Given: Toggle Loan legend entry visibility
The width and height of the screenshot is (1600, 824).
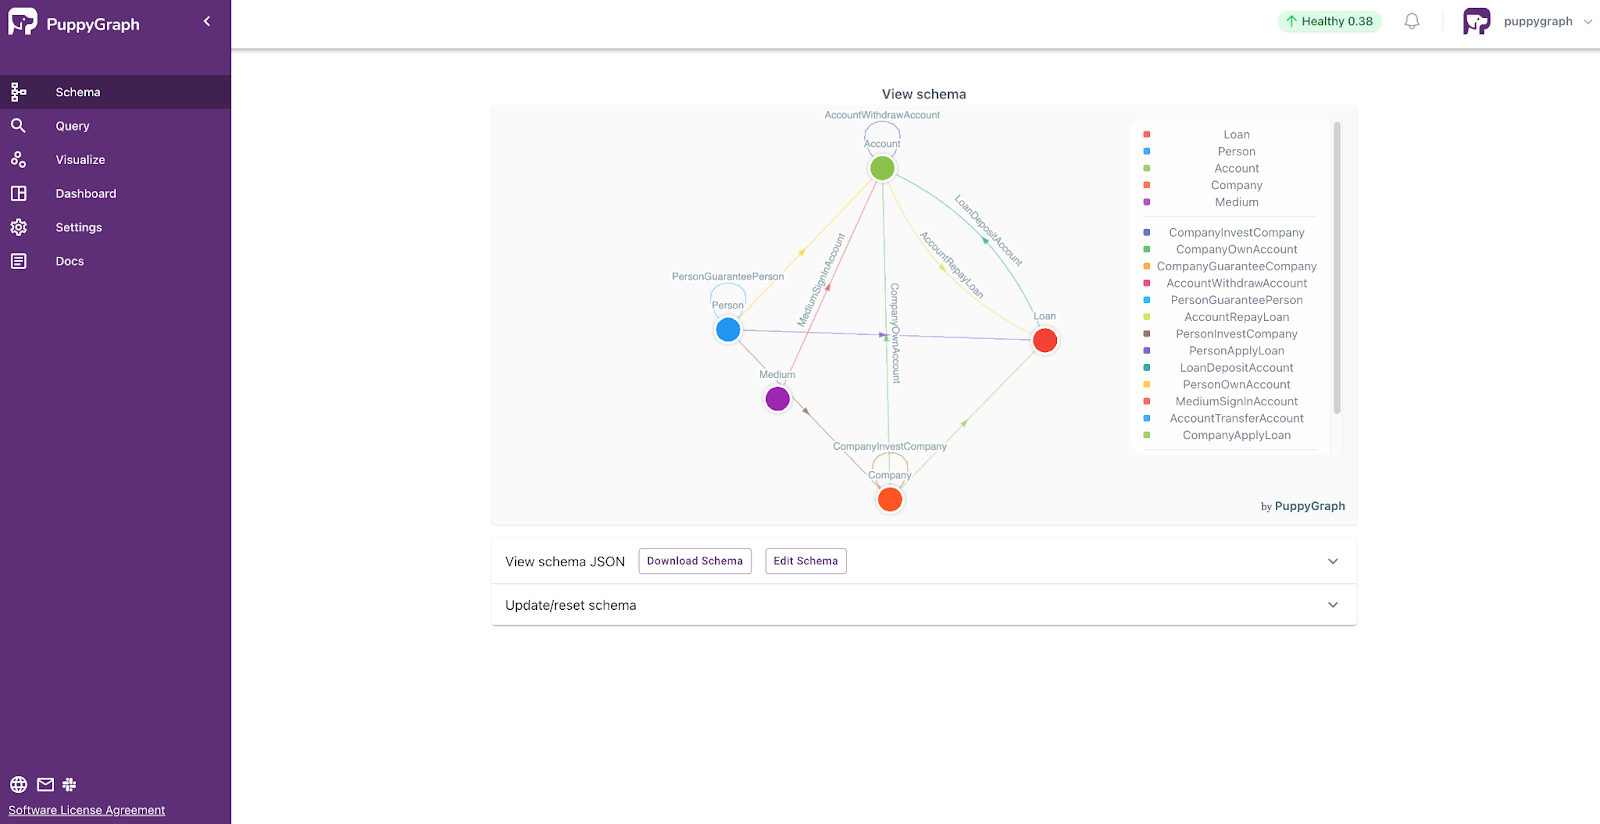Looking at the screenshot, I should (1236, 135).
